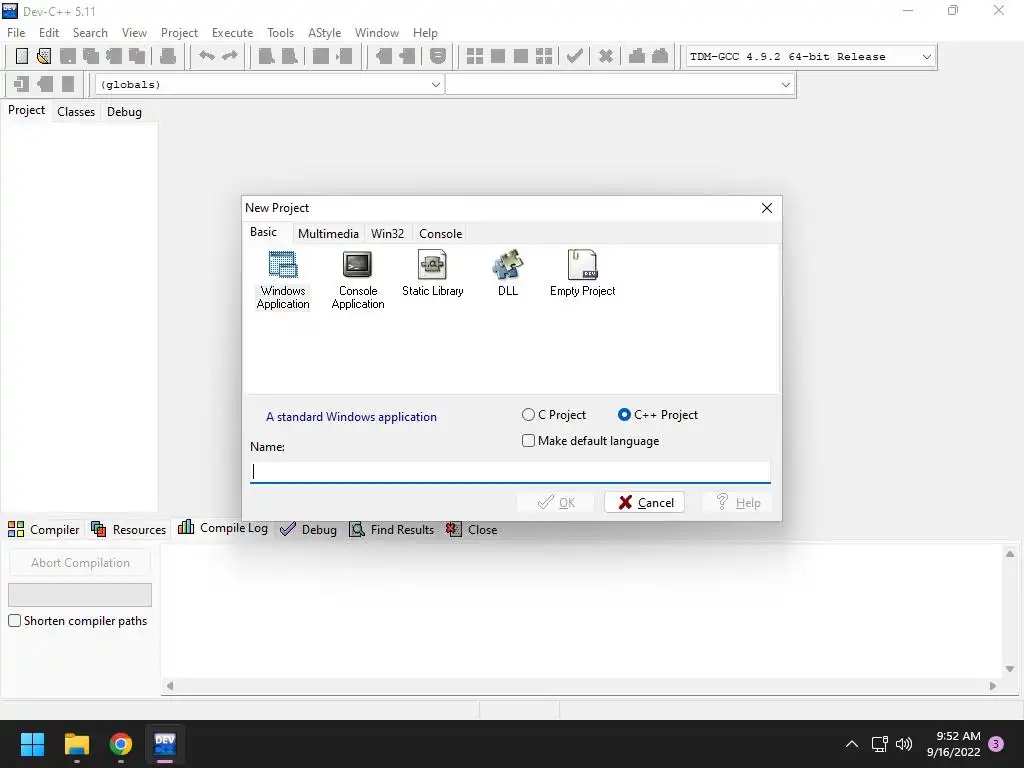Open File Explorer from the taskbar
The image size is (1024, 768).
point(76,744)
